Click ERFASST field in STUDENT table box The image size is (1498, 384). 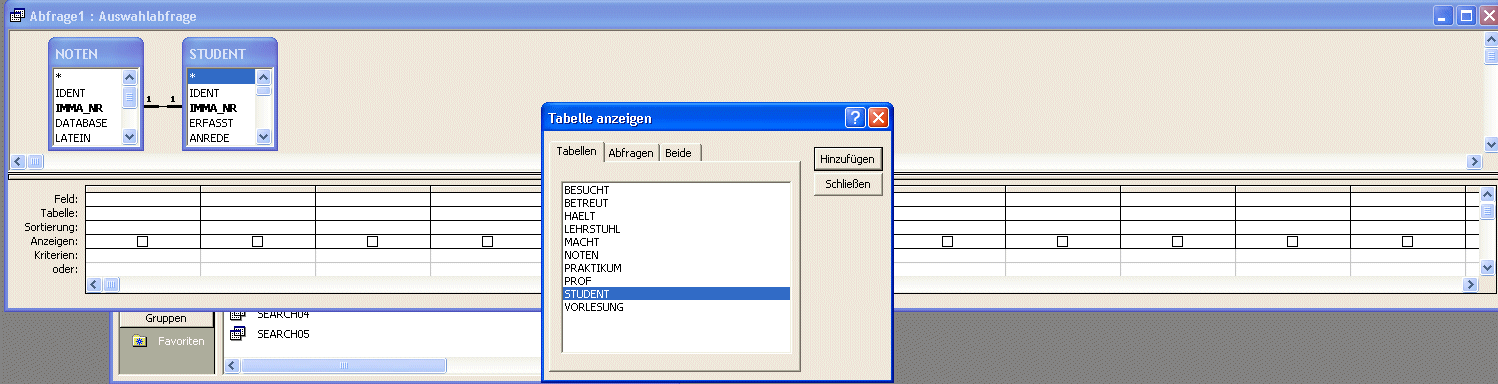[x=221, y=123]
